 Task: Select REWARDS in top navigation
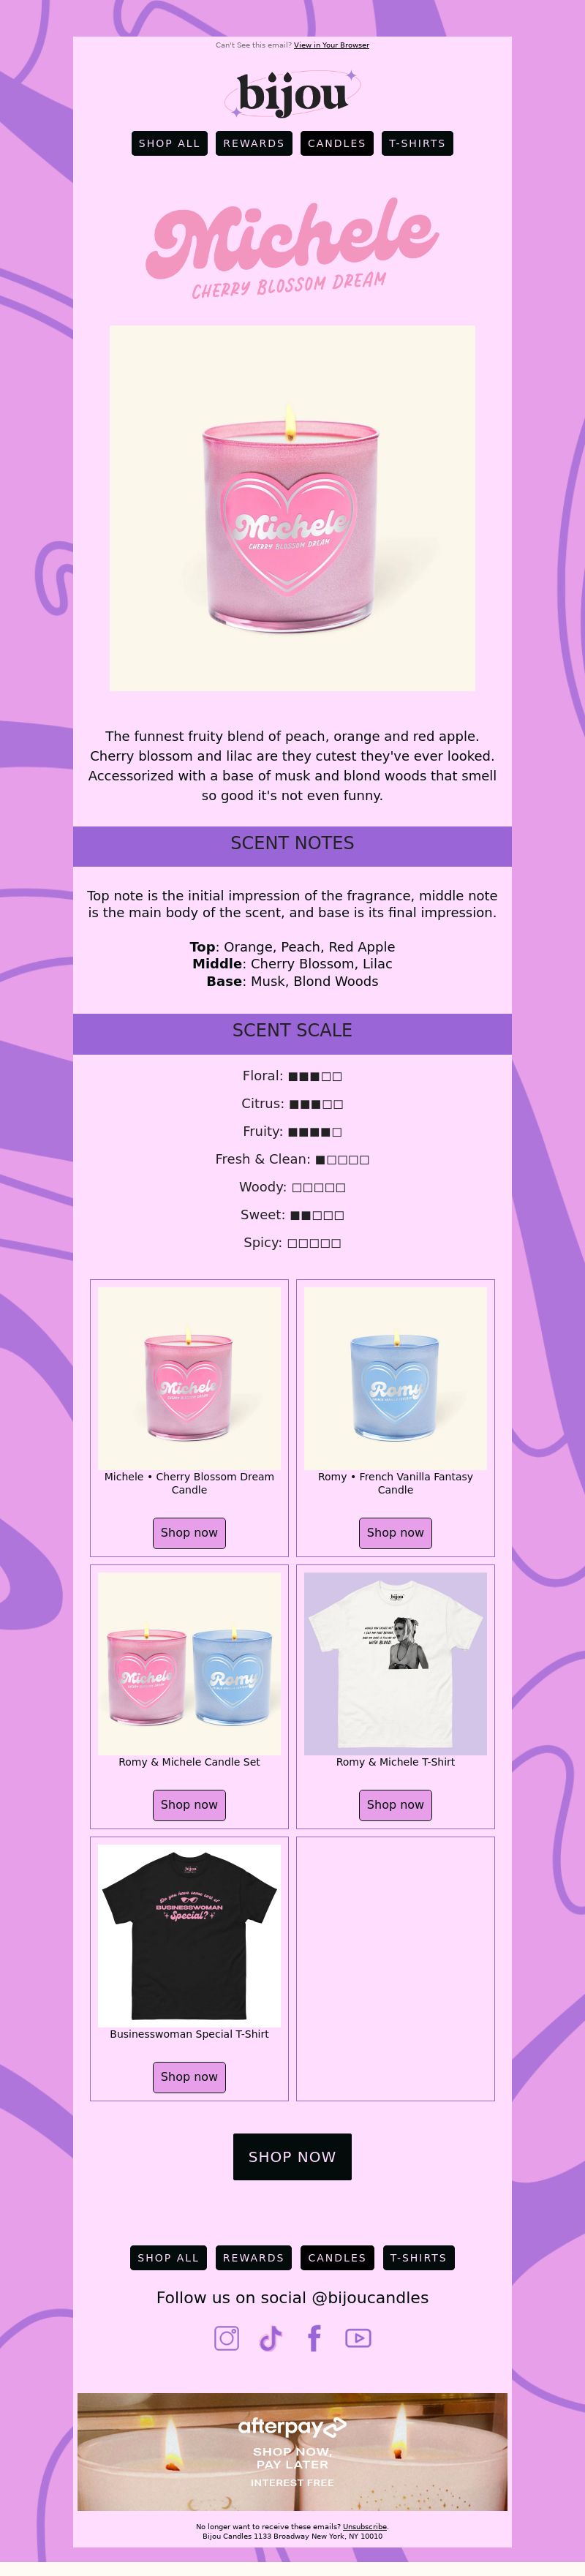click(254, 143)
